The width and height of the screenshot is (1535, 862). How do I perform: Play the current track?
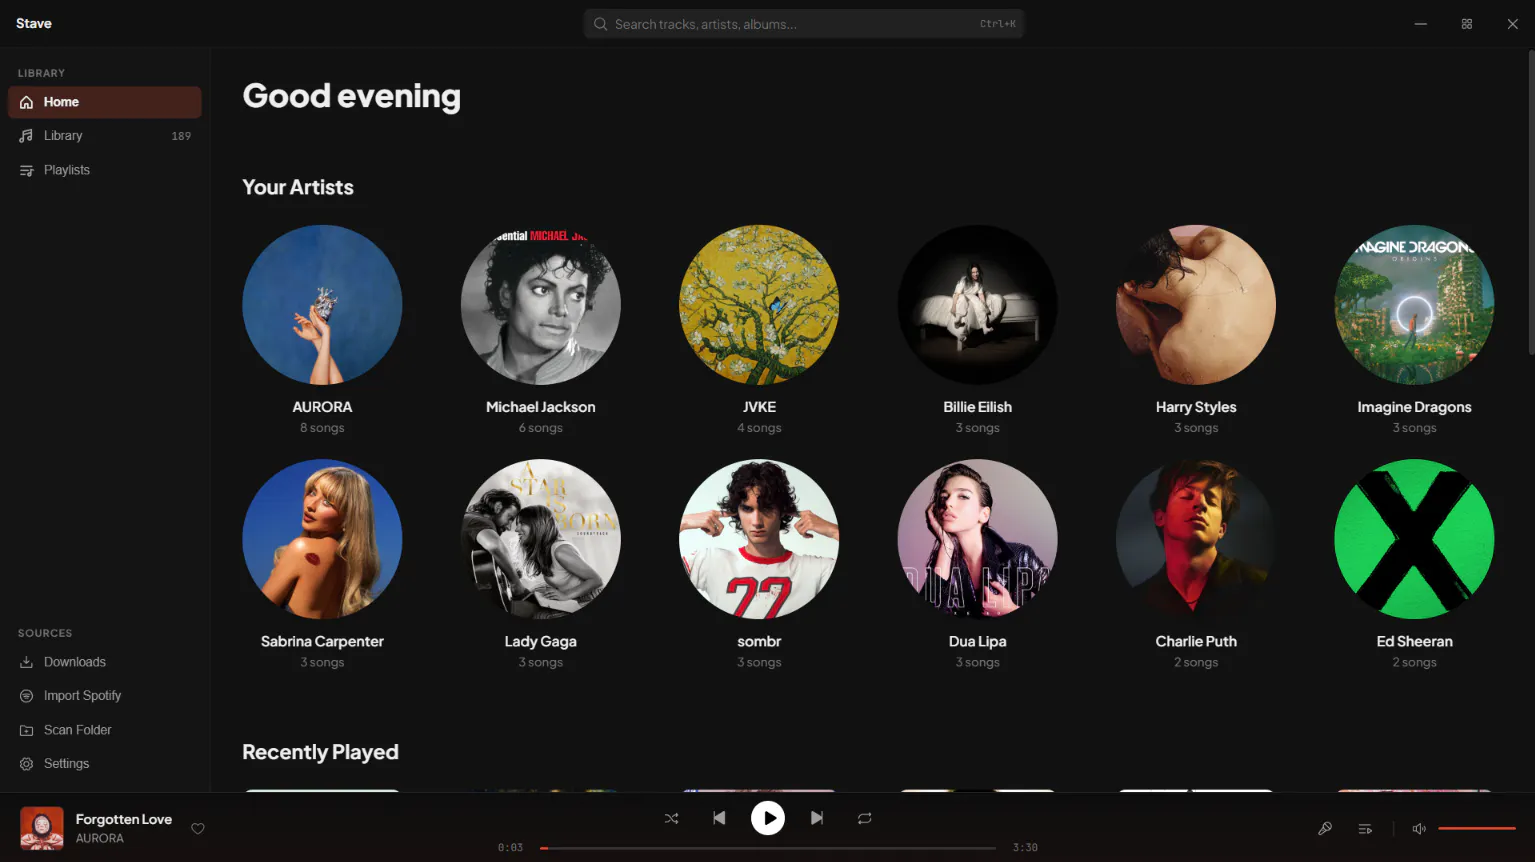[x=768, y=818]
